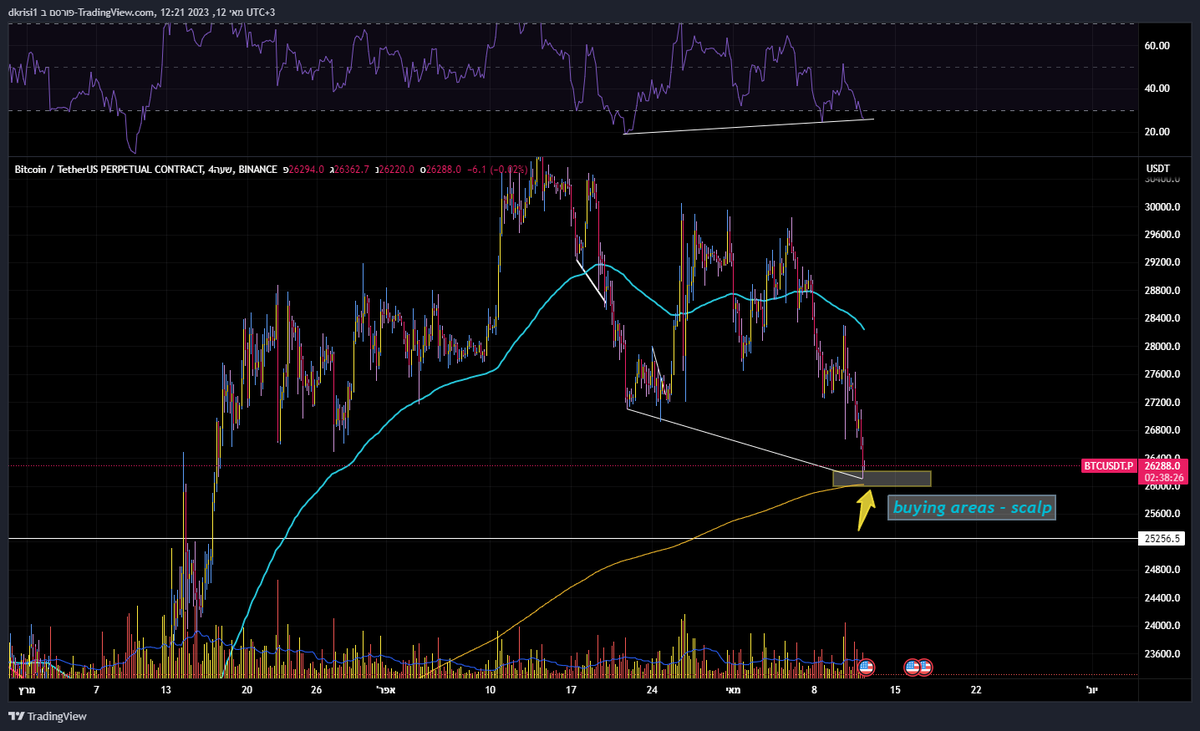Click the TradingView logo
The width and height of the screenshot is (1200, 731).
tap(47, 716)
